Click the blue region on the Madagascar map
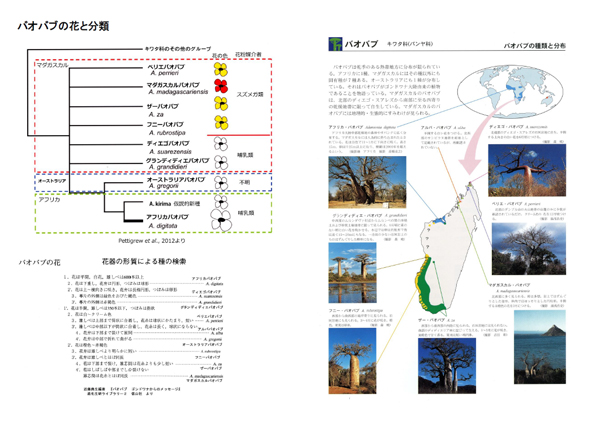This screenshot has width=600, height=430. [441, 220]
